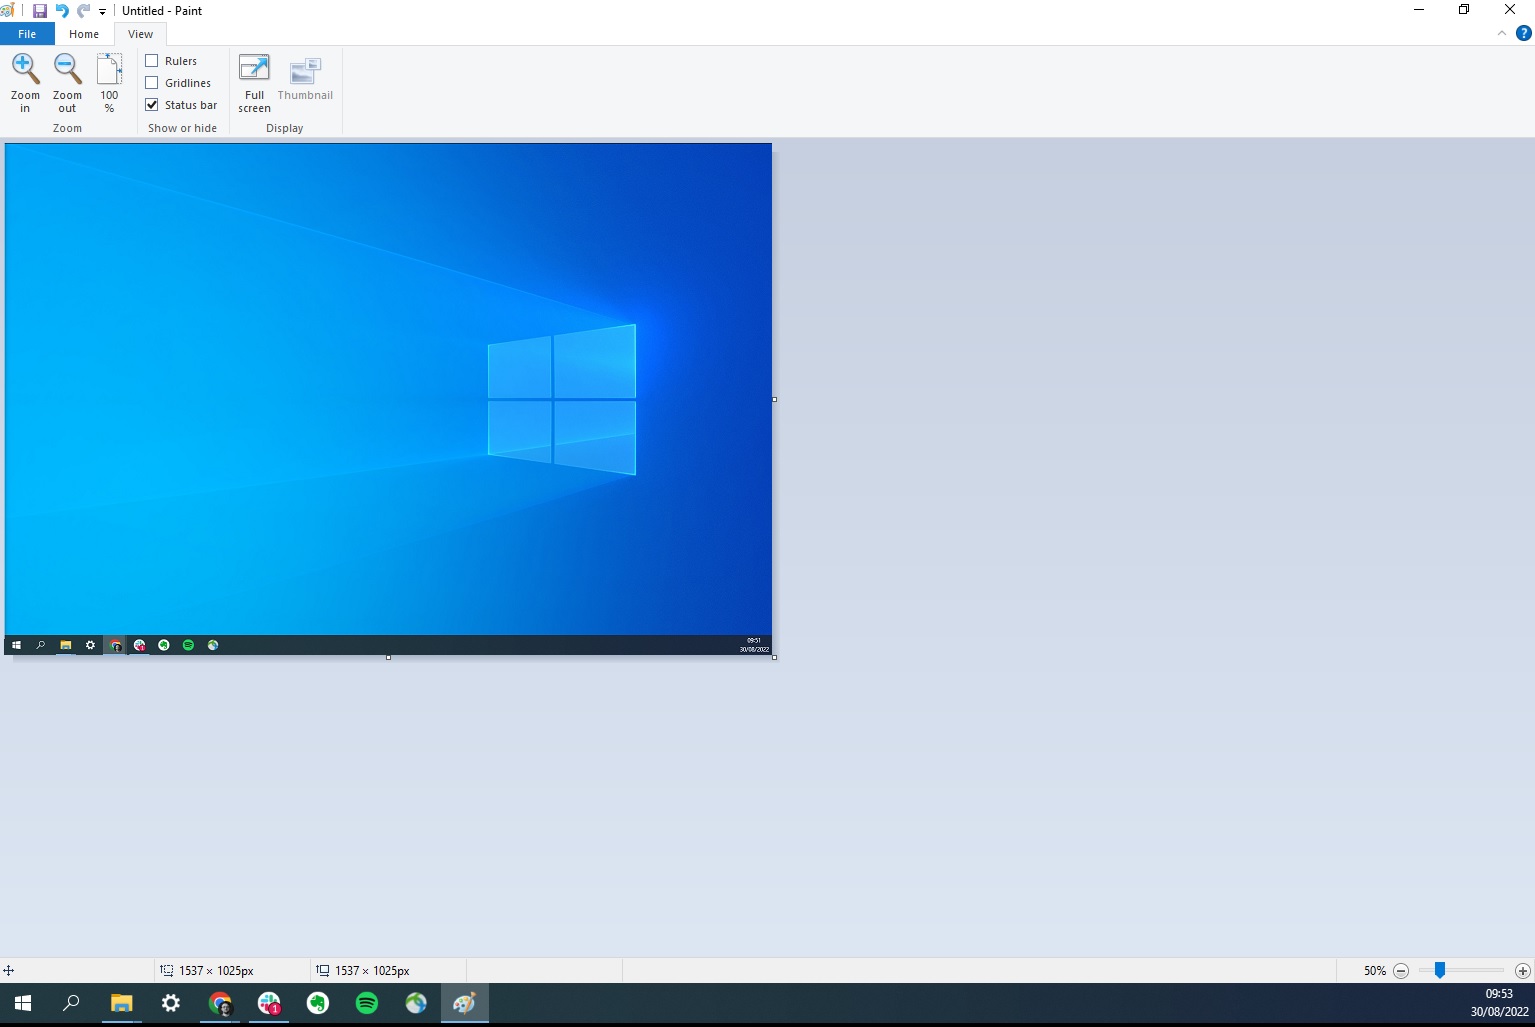The image size is (1535, 1027).
Task: Enable the Gridlines checkbox
Action: [151, 82]
